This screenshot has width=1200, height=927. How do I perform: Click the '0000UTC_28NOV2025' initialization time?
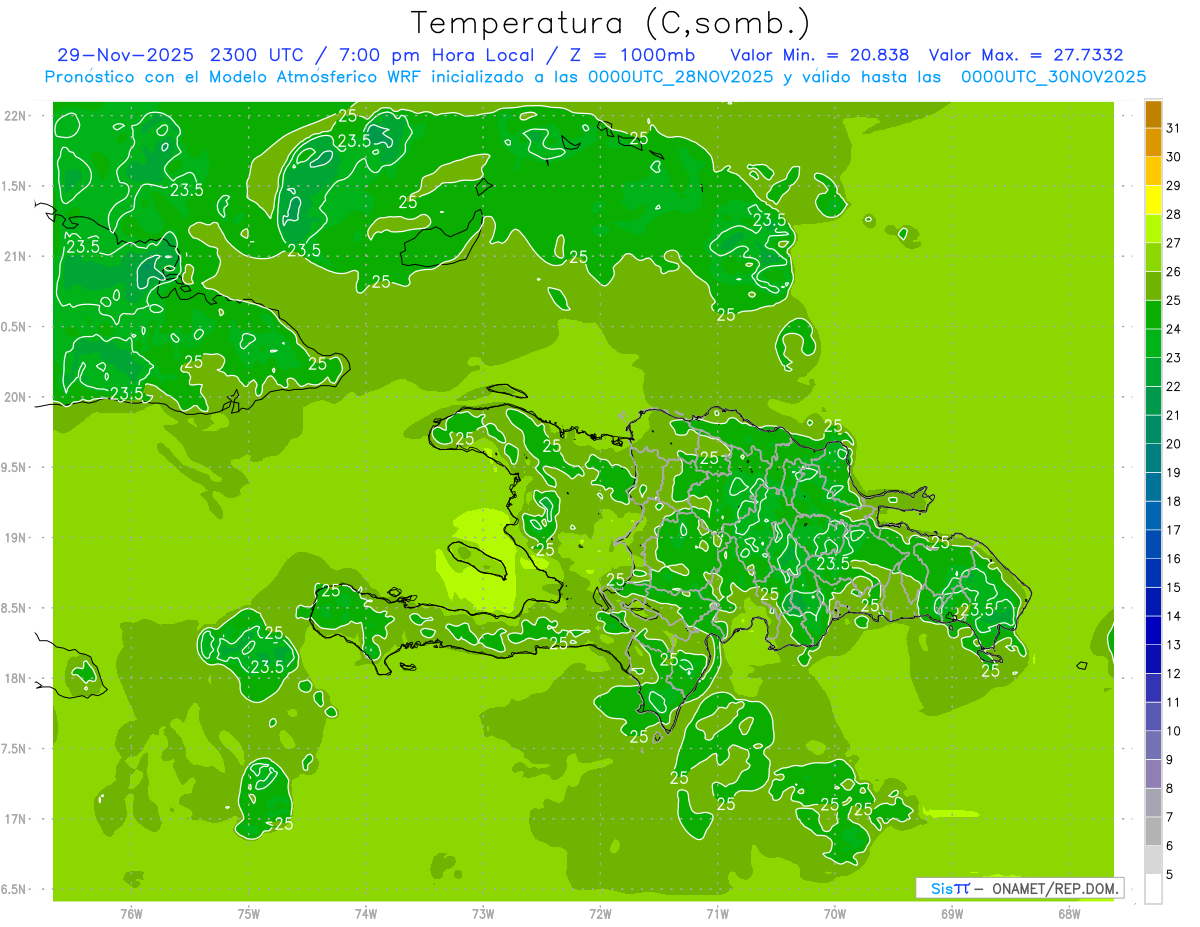680,77
